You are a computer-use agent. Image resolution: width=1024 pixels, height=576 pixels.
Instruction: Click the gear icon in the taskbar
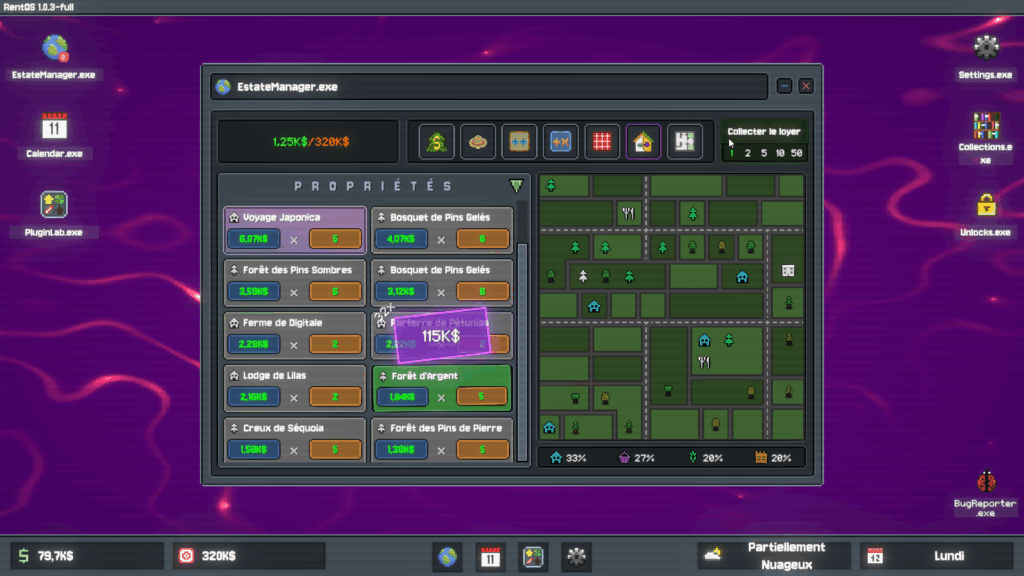pyautogui.click(x=576, y=556)
